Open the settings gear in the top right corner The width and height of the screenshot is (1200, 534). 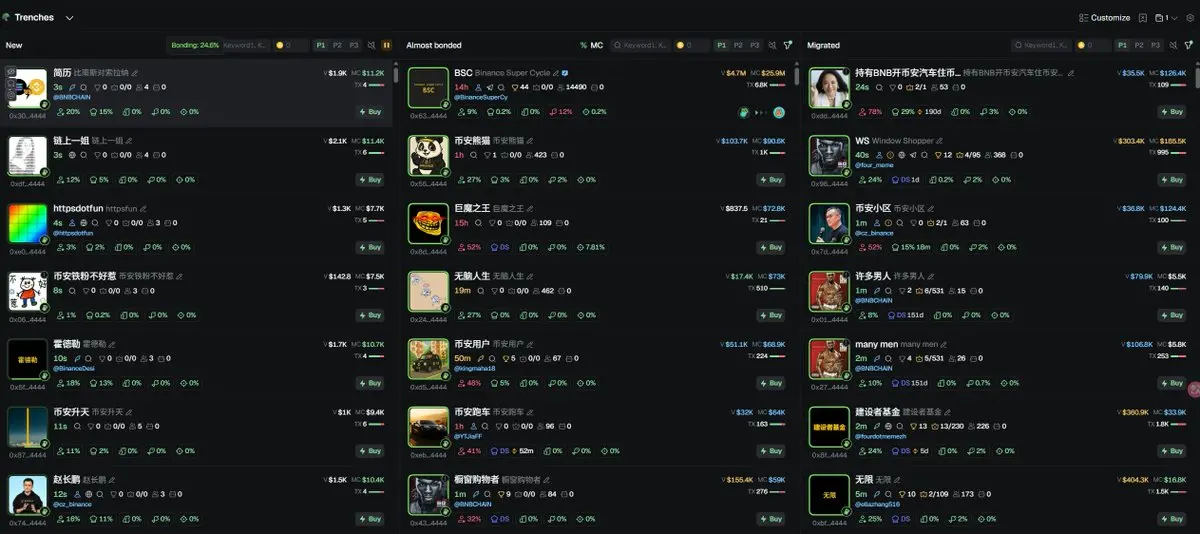[1188, 18]
